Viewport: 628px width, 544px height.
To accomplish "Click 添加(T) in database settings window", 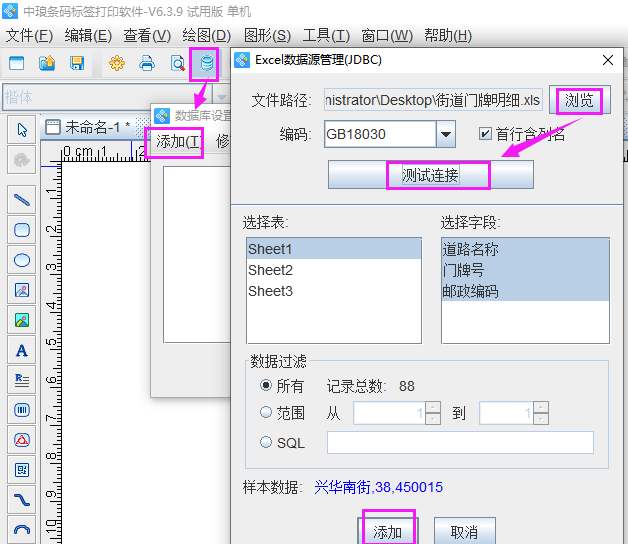I will 179,141.
